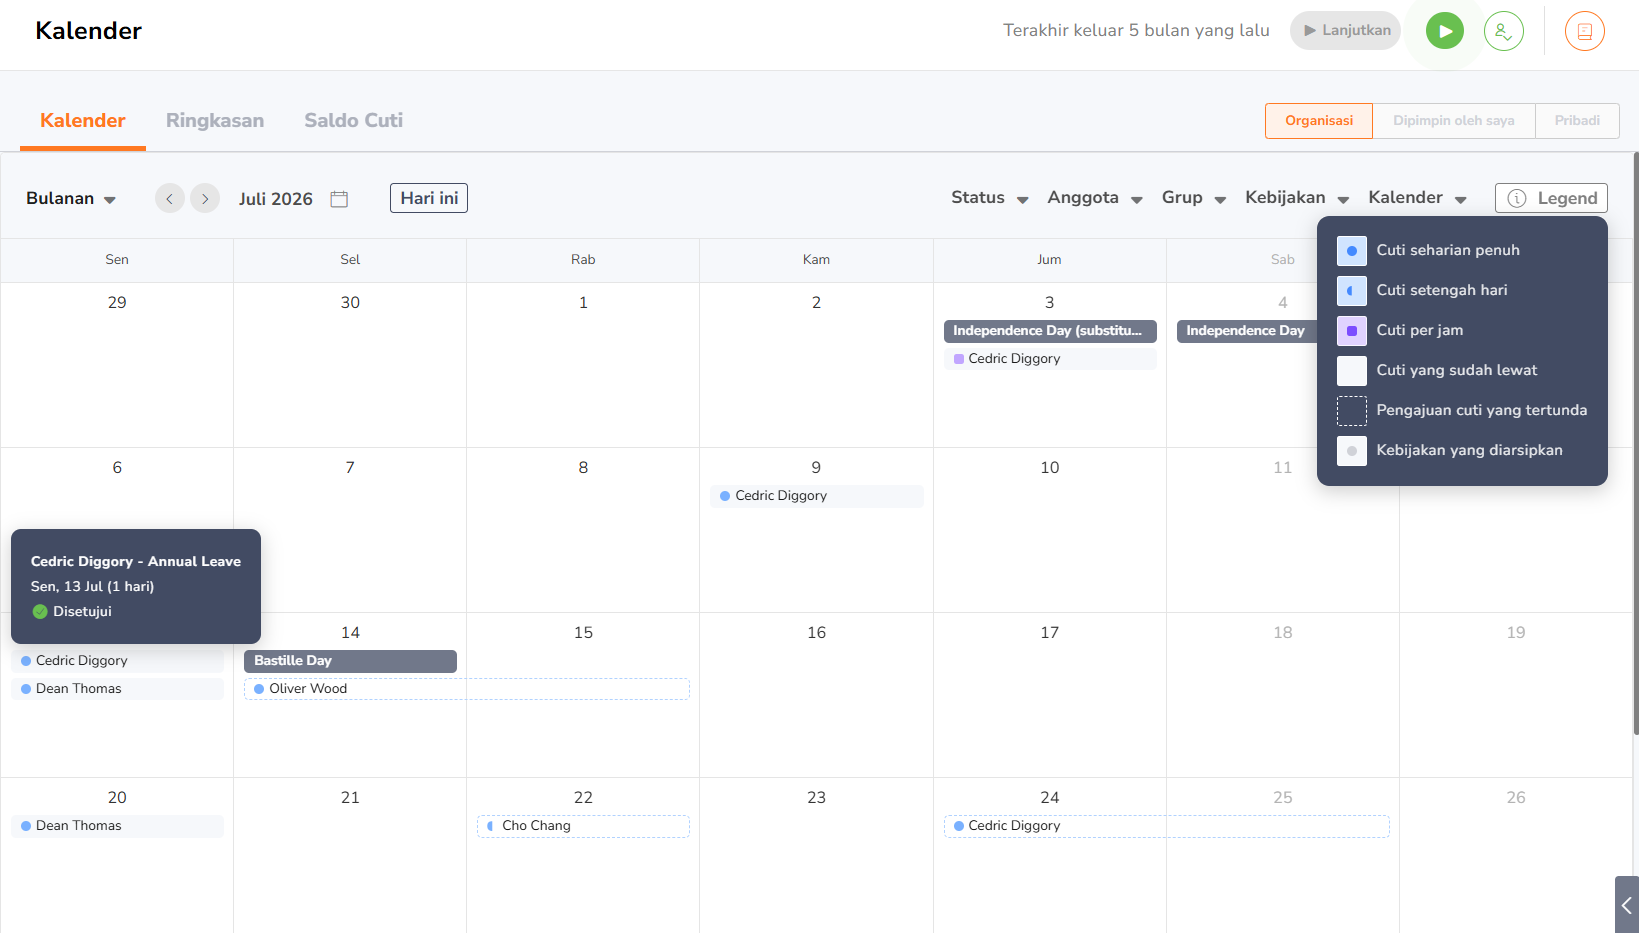Expand the side panel chevron at bottom right
This screenshot has height=933, width=1639.
tap(1627, 905)
